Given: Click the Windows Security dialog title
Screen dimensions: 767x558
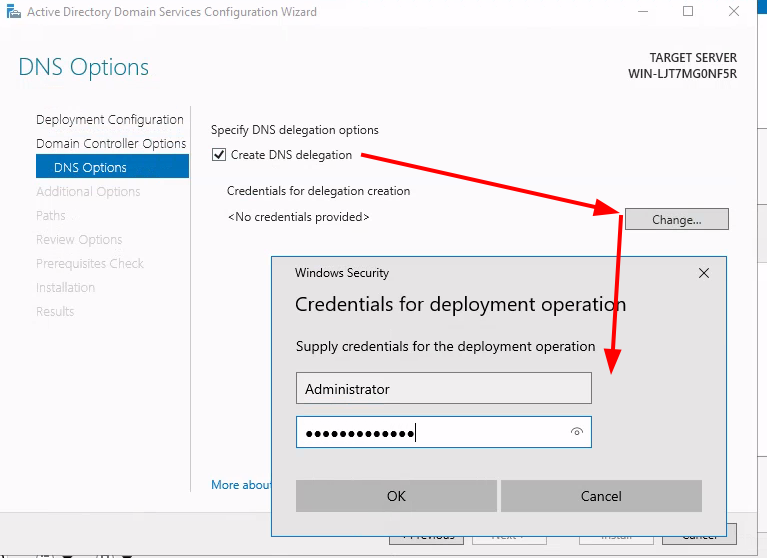Looking at the screenshot, I should pyautogui.click(x=342, y=273).
